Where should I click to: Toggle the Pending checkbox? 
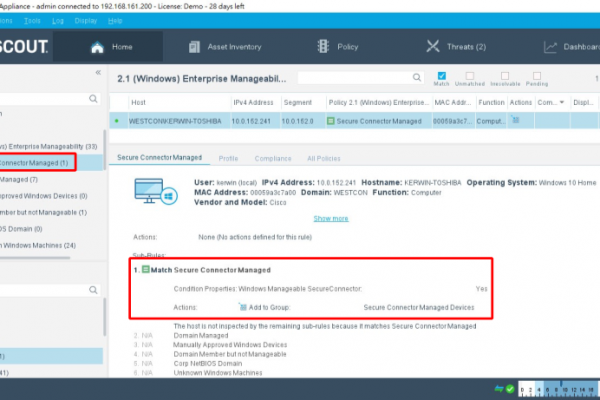(x=537, y=75)
